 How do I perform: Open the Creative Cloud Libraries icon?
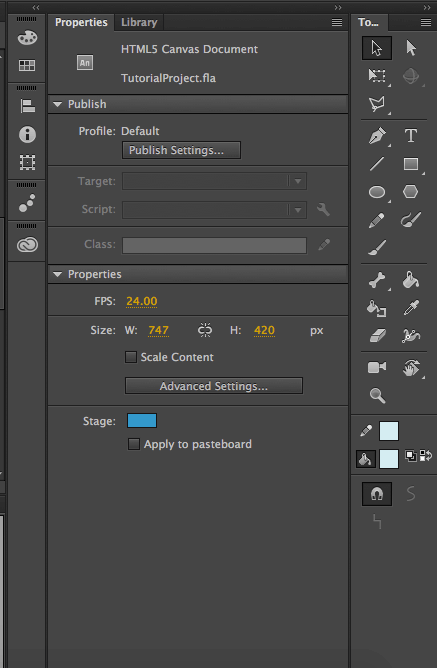(27, 245)
